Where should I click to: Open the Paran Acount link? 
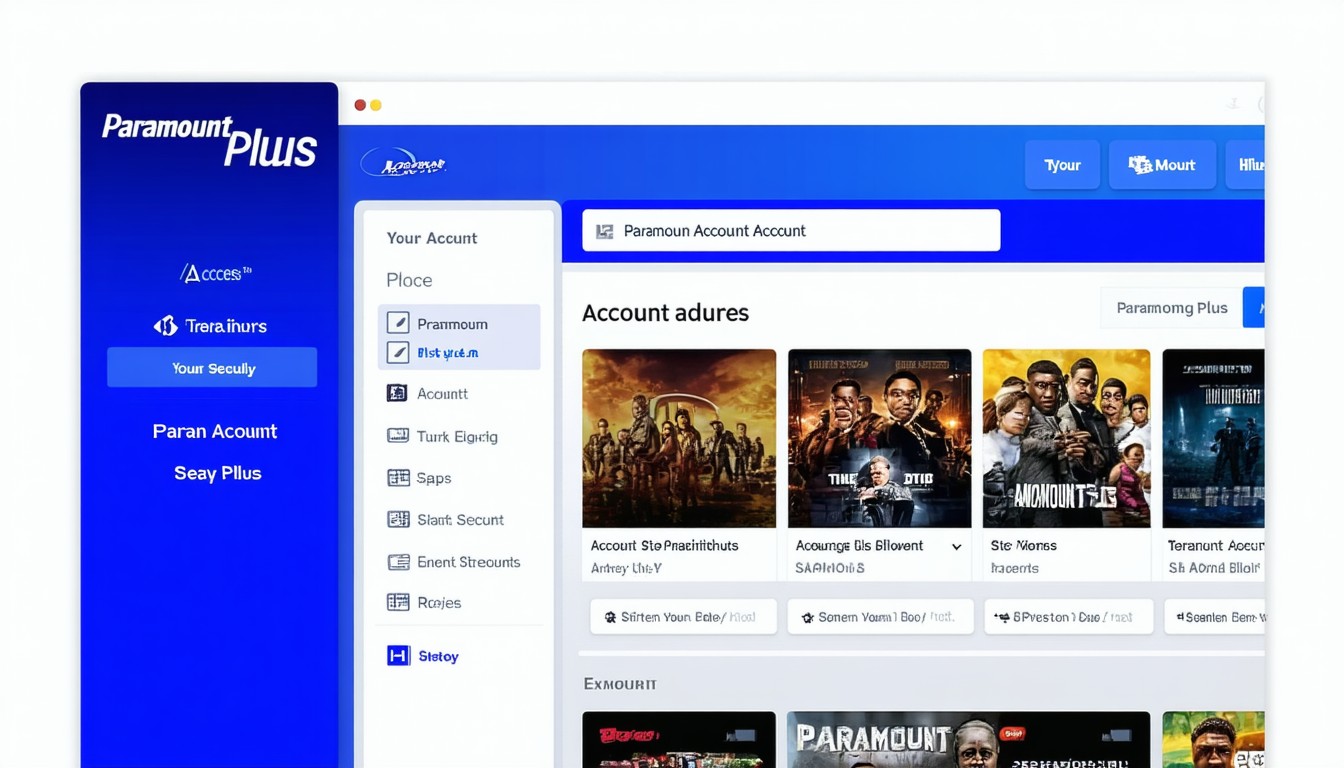214,431
